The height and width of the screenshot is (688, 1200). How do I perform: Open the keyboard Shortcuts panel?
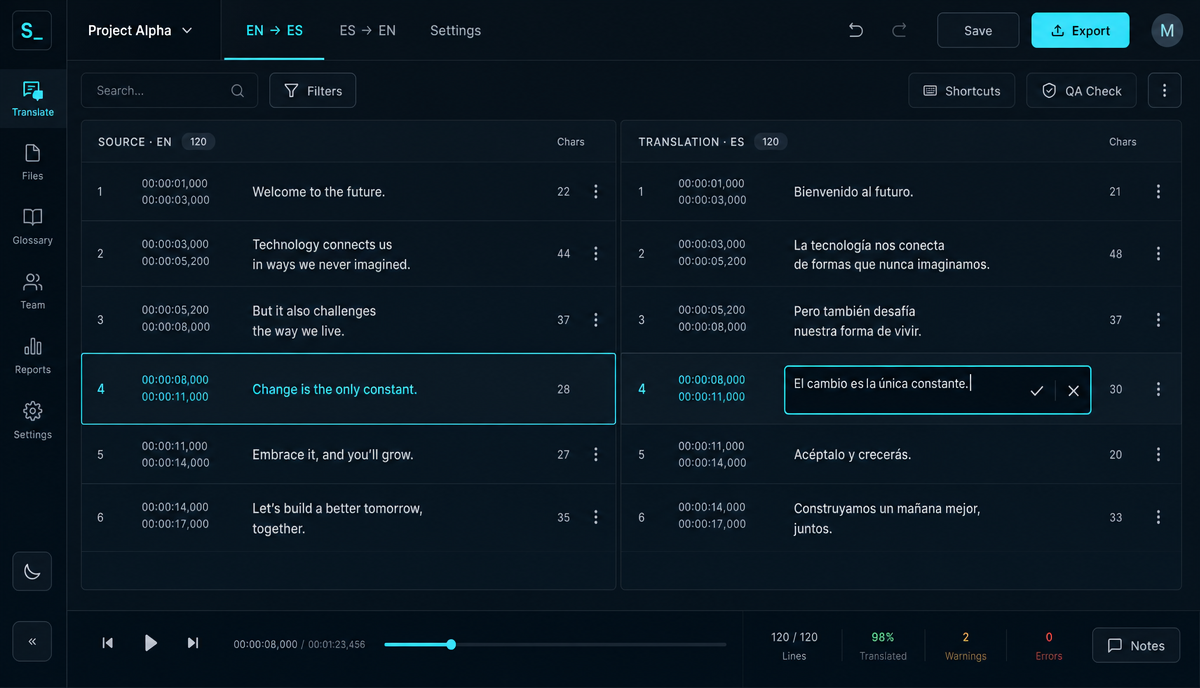point(962,90)
